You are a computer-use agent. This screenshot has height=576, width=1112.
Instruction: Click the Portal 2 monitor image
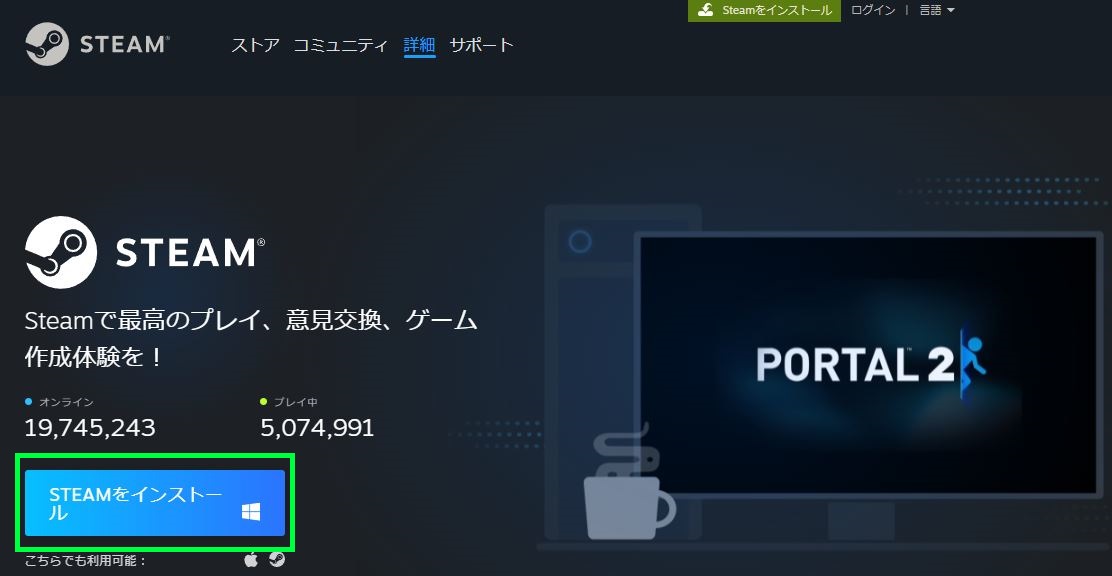(869, 365)
